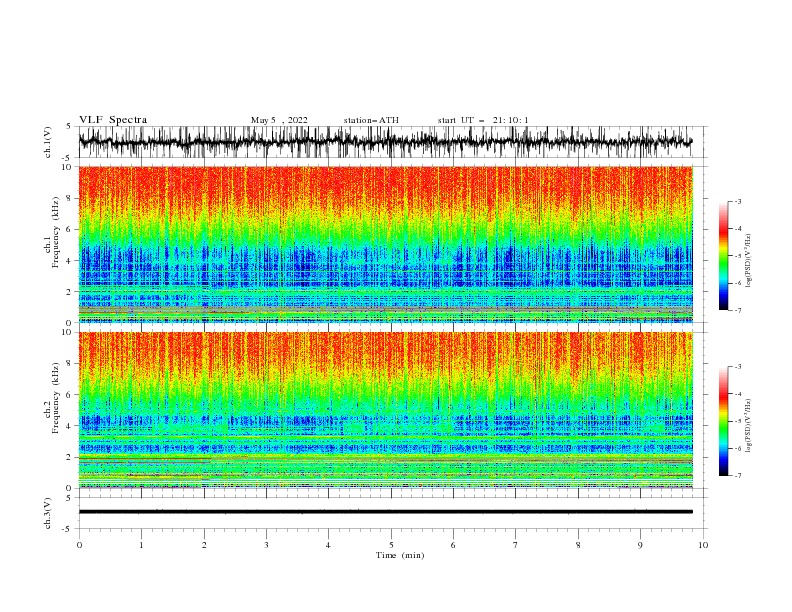This screenshot has height=612, width=792.
Task: Click the ch.1 colorbar 'log(PSD)(V²/Hz)' label
Action: pos(749,261)
